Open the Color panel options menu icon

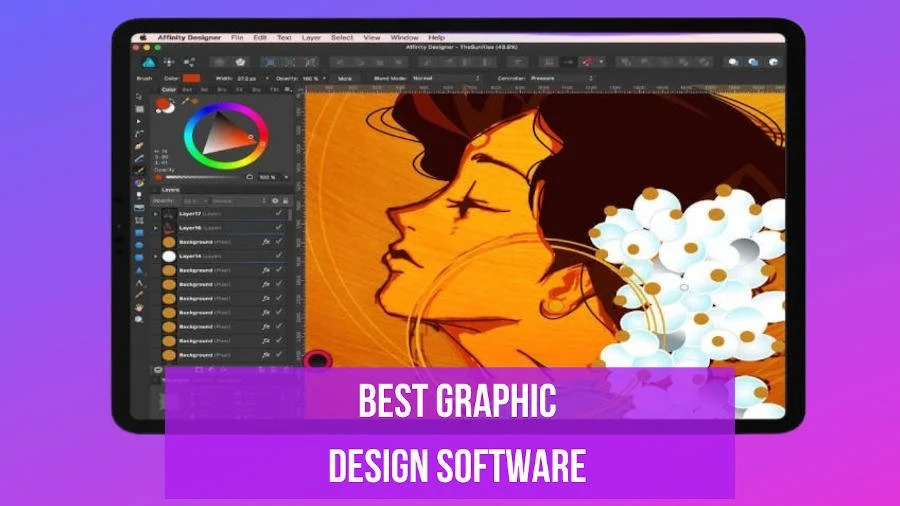point(288,90)
